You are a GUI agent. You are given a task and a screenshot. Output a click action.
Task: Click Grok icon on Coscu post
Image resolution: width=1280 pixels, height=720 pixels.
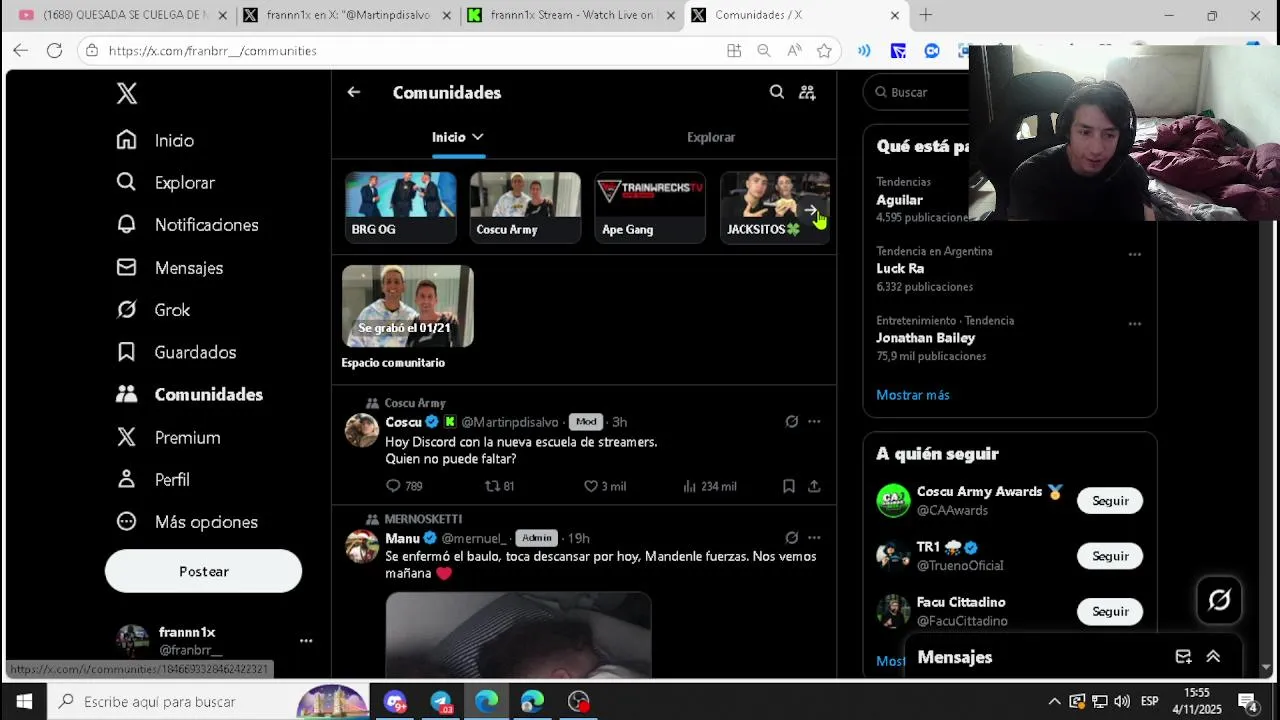pyautogui.click(x=792, y=422)
